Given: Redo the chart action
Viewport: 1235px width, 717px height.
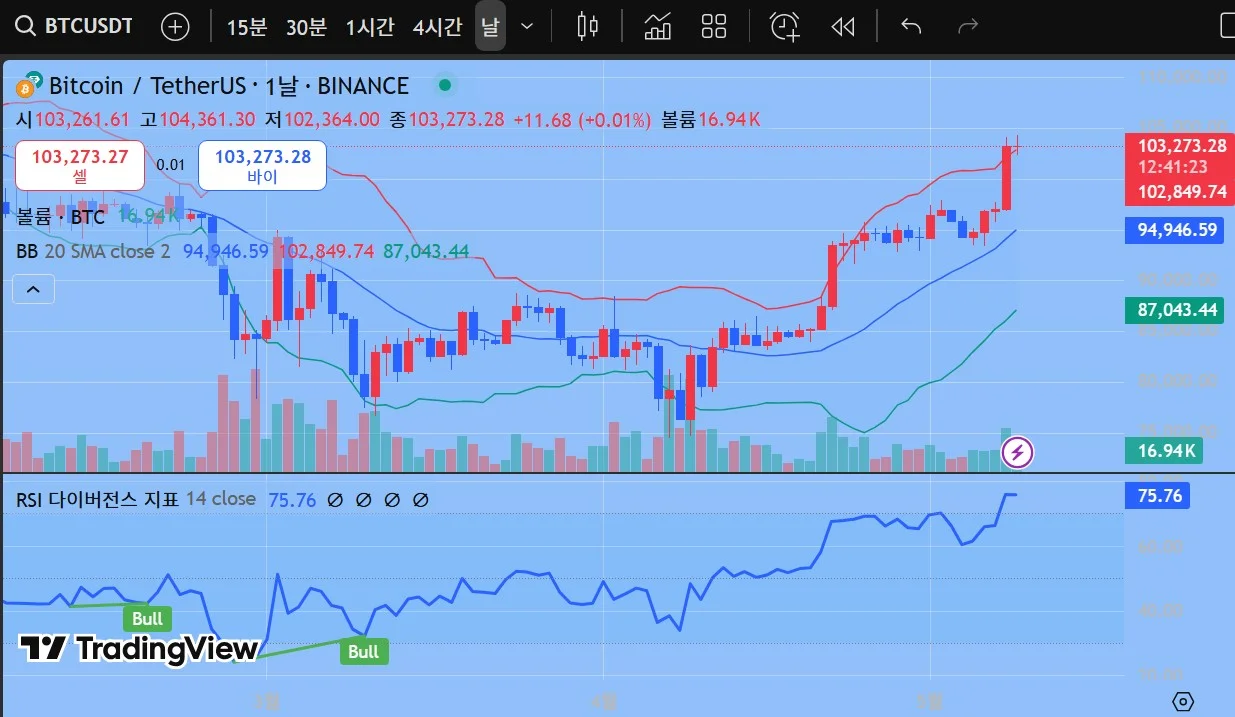Looking at the screenshot, I should 968,27.
